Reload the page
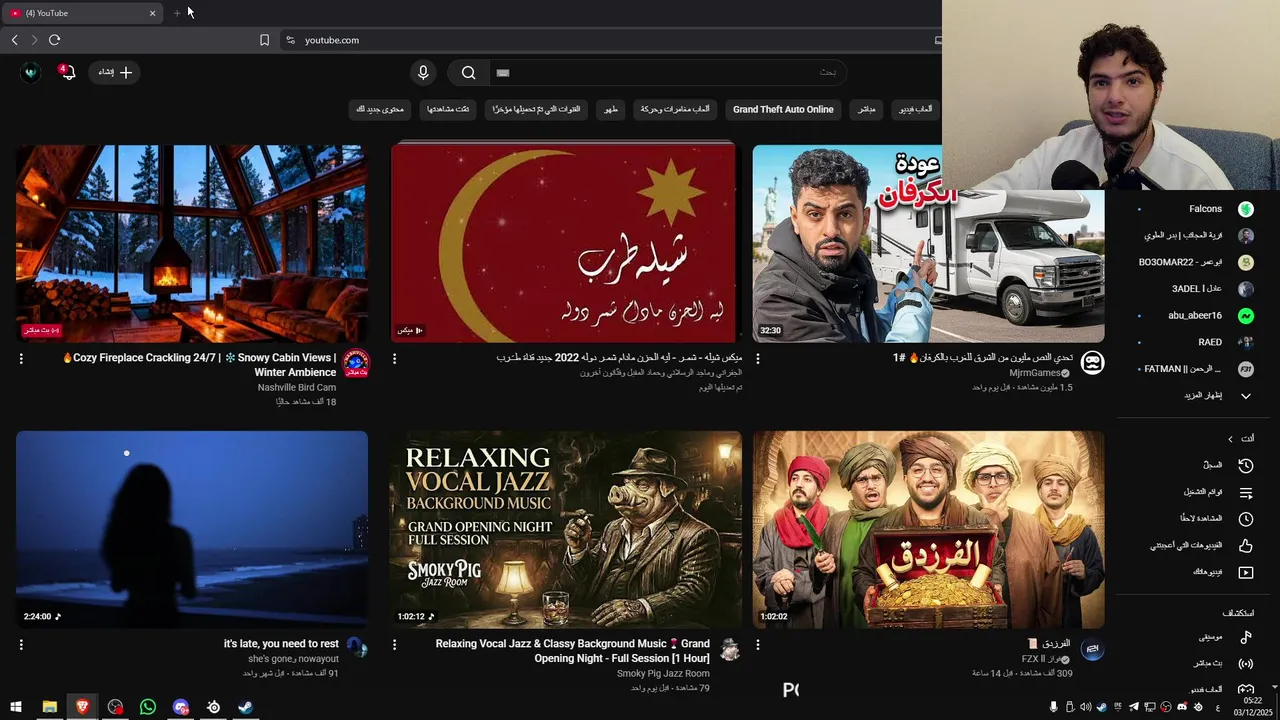The image size is (1280, 720). 54,40
